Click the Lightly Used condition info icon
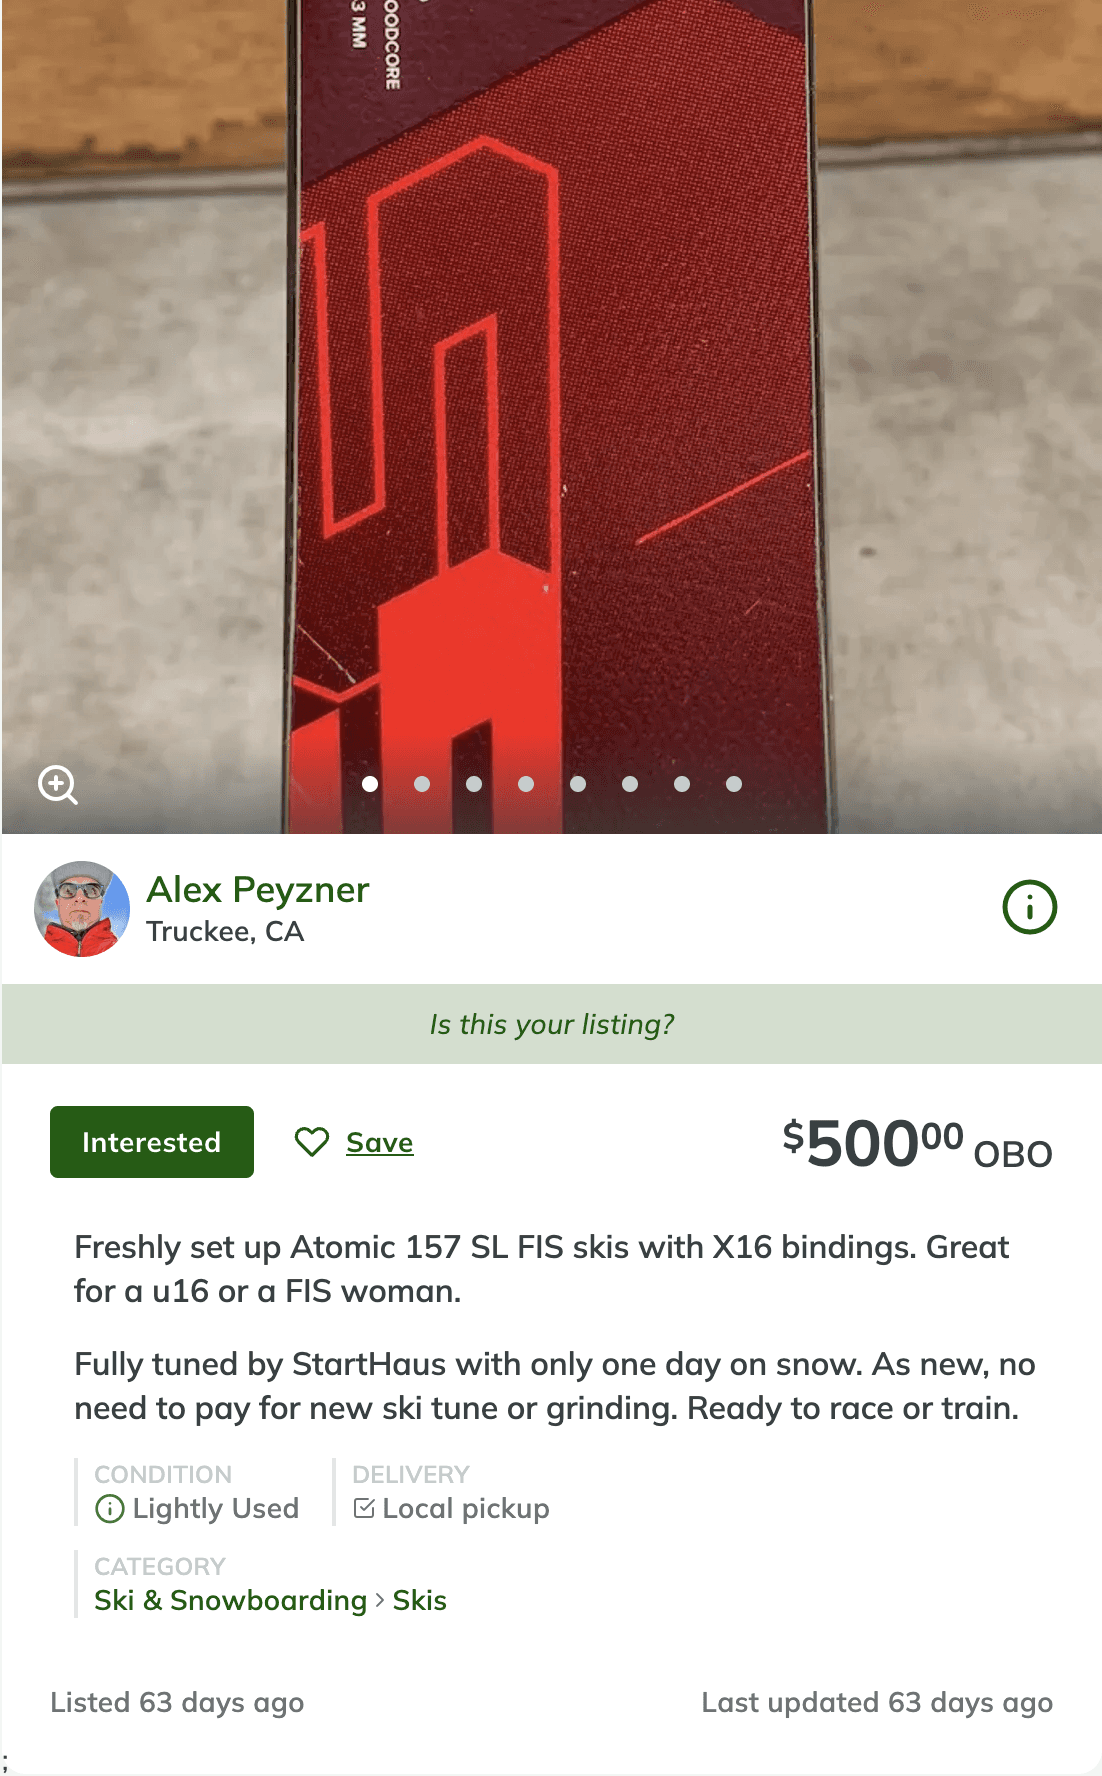Image resolution: width=1102 pixels, height=1776 pixels. coord(109,1508)
